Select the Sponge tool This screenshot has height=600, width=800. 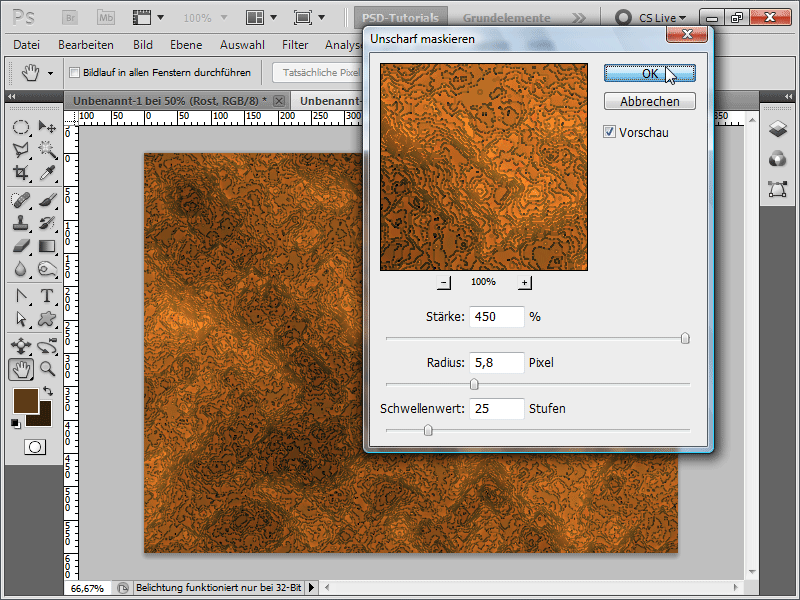[x=47, y=269]
